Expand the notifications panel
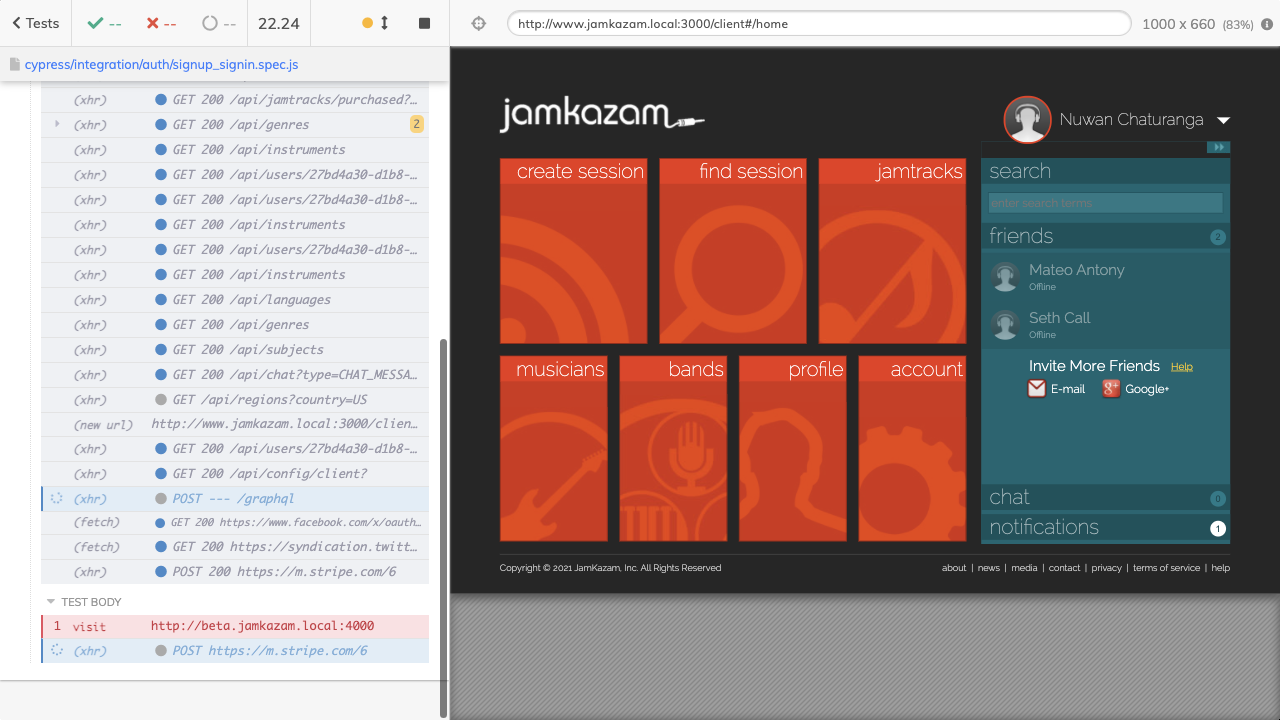The height and width of the screenshot is (720, 1280). [x=1105, y=527]
